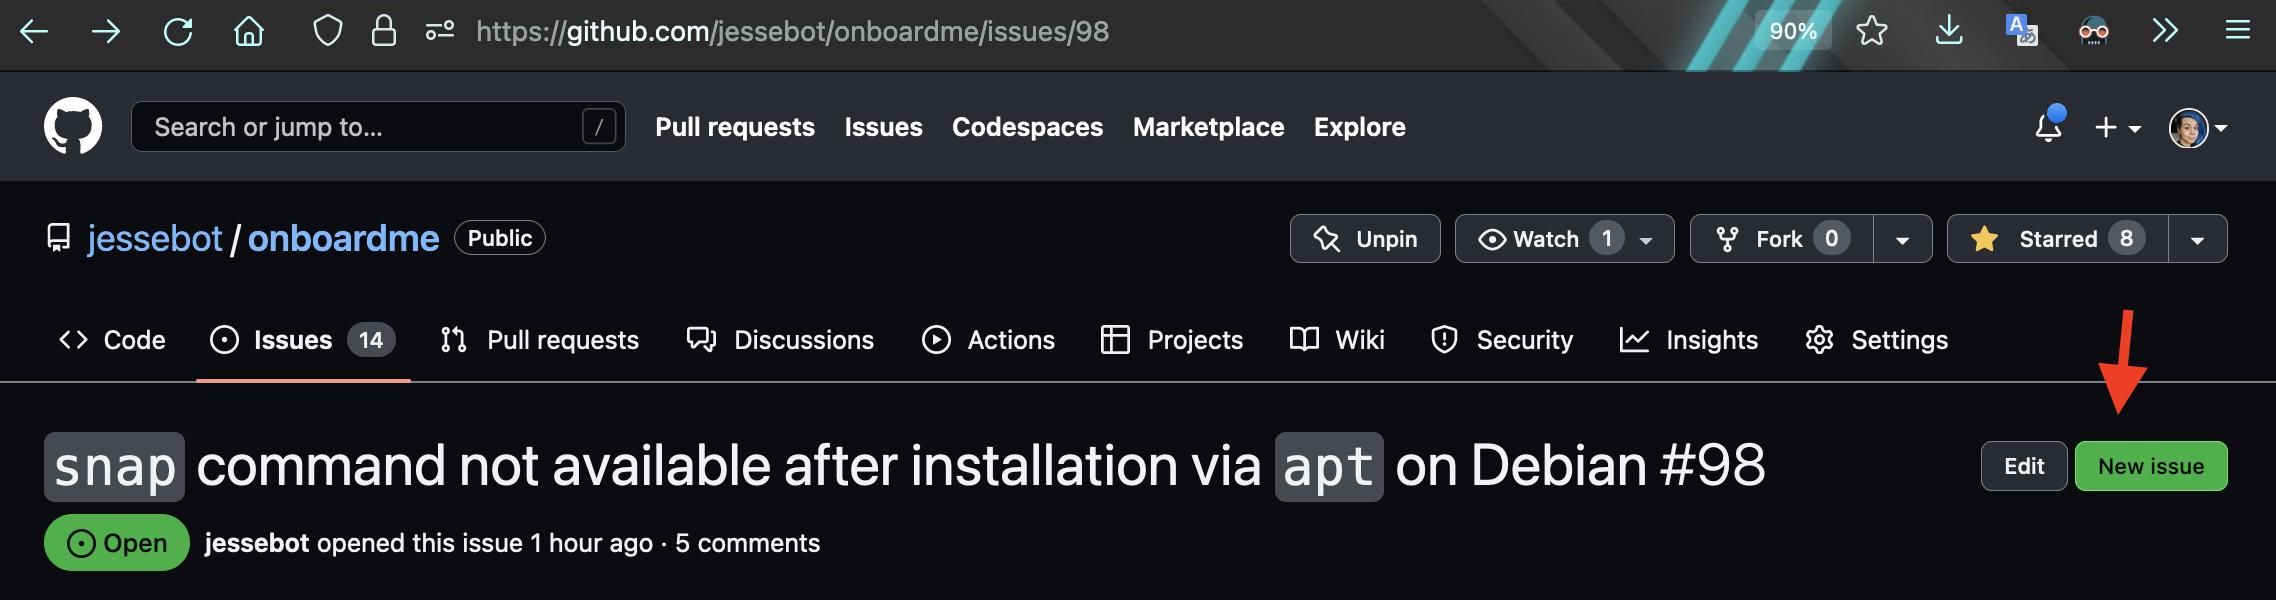Open Marketplace from the navigation bar

click(1208, 127)
